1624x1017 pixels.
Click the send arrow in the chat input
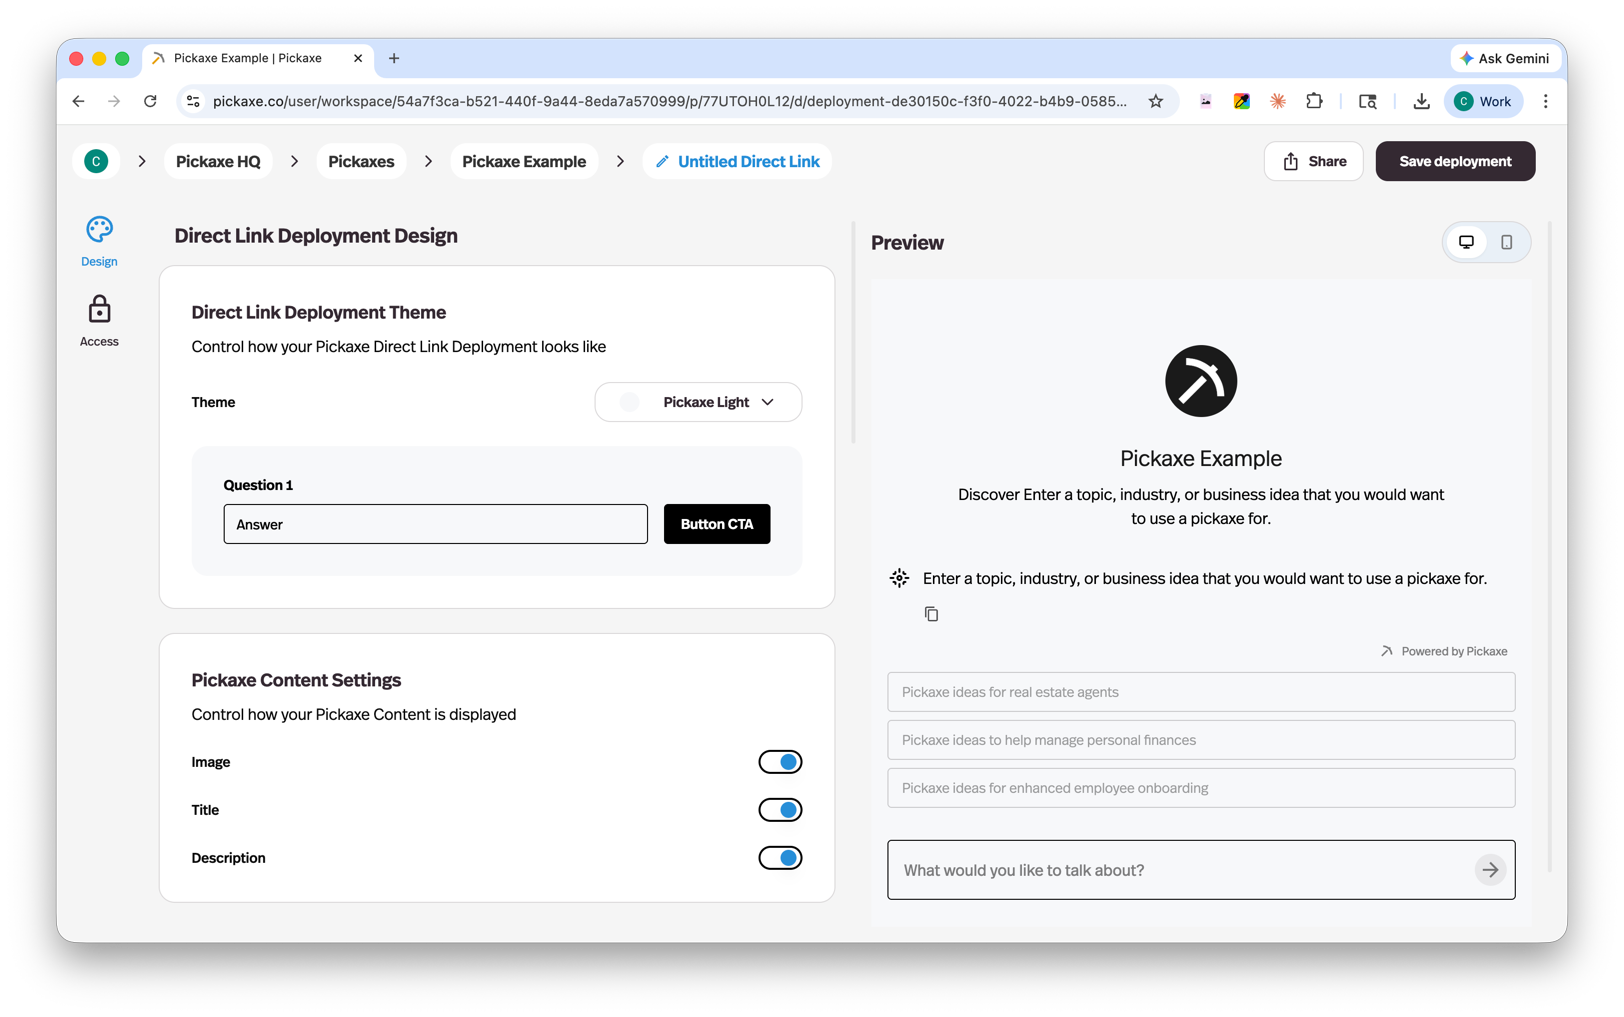click(1490, 870)
